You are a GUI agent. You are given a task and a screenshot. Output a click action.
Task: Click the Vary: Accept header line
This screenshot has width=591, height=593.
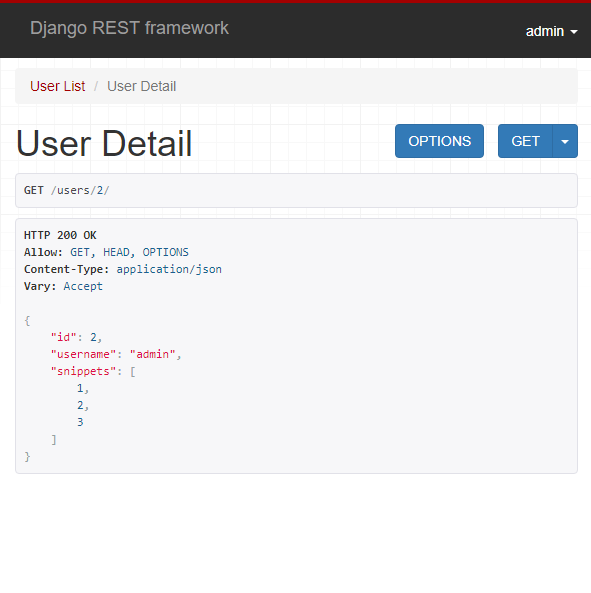click(63, 286)
